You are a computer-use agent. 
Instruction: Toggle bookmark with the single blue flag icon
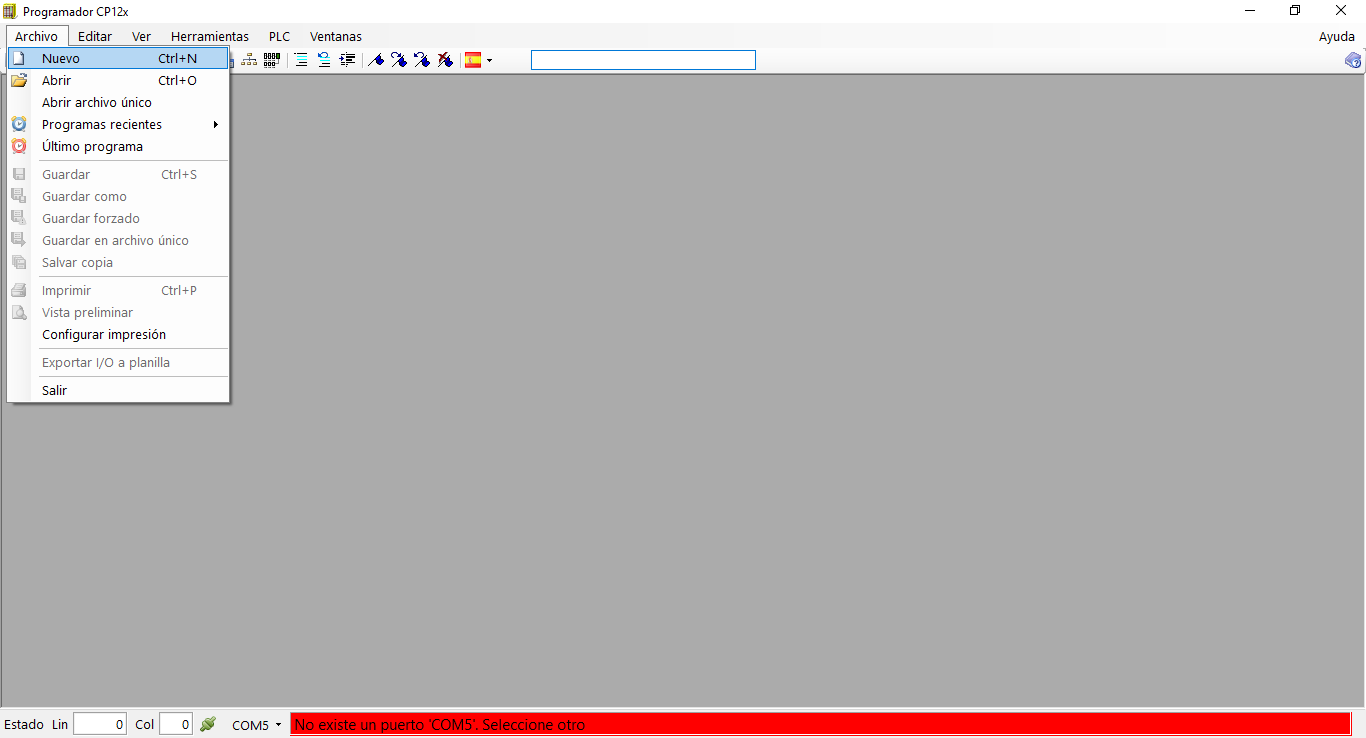click(x=376, y=60)
